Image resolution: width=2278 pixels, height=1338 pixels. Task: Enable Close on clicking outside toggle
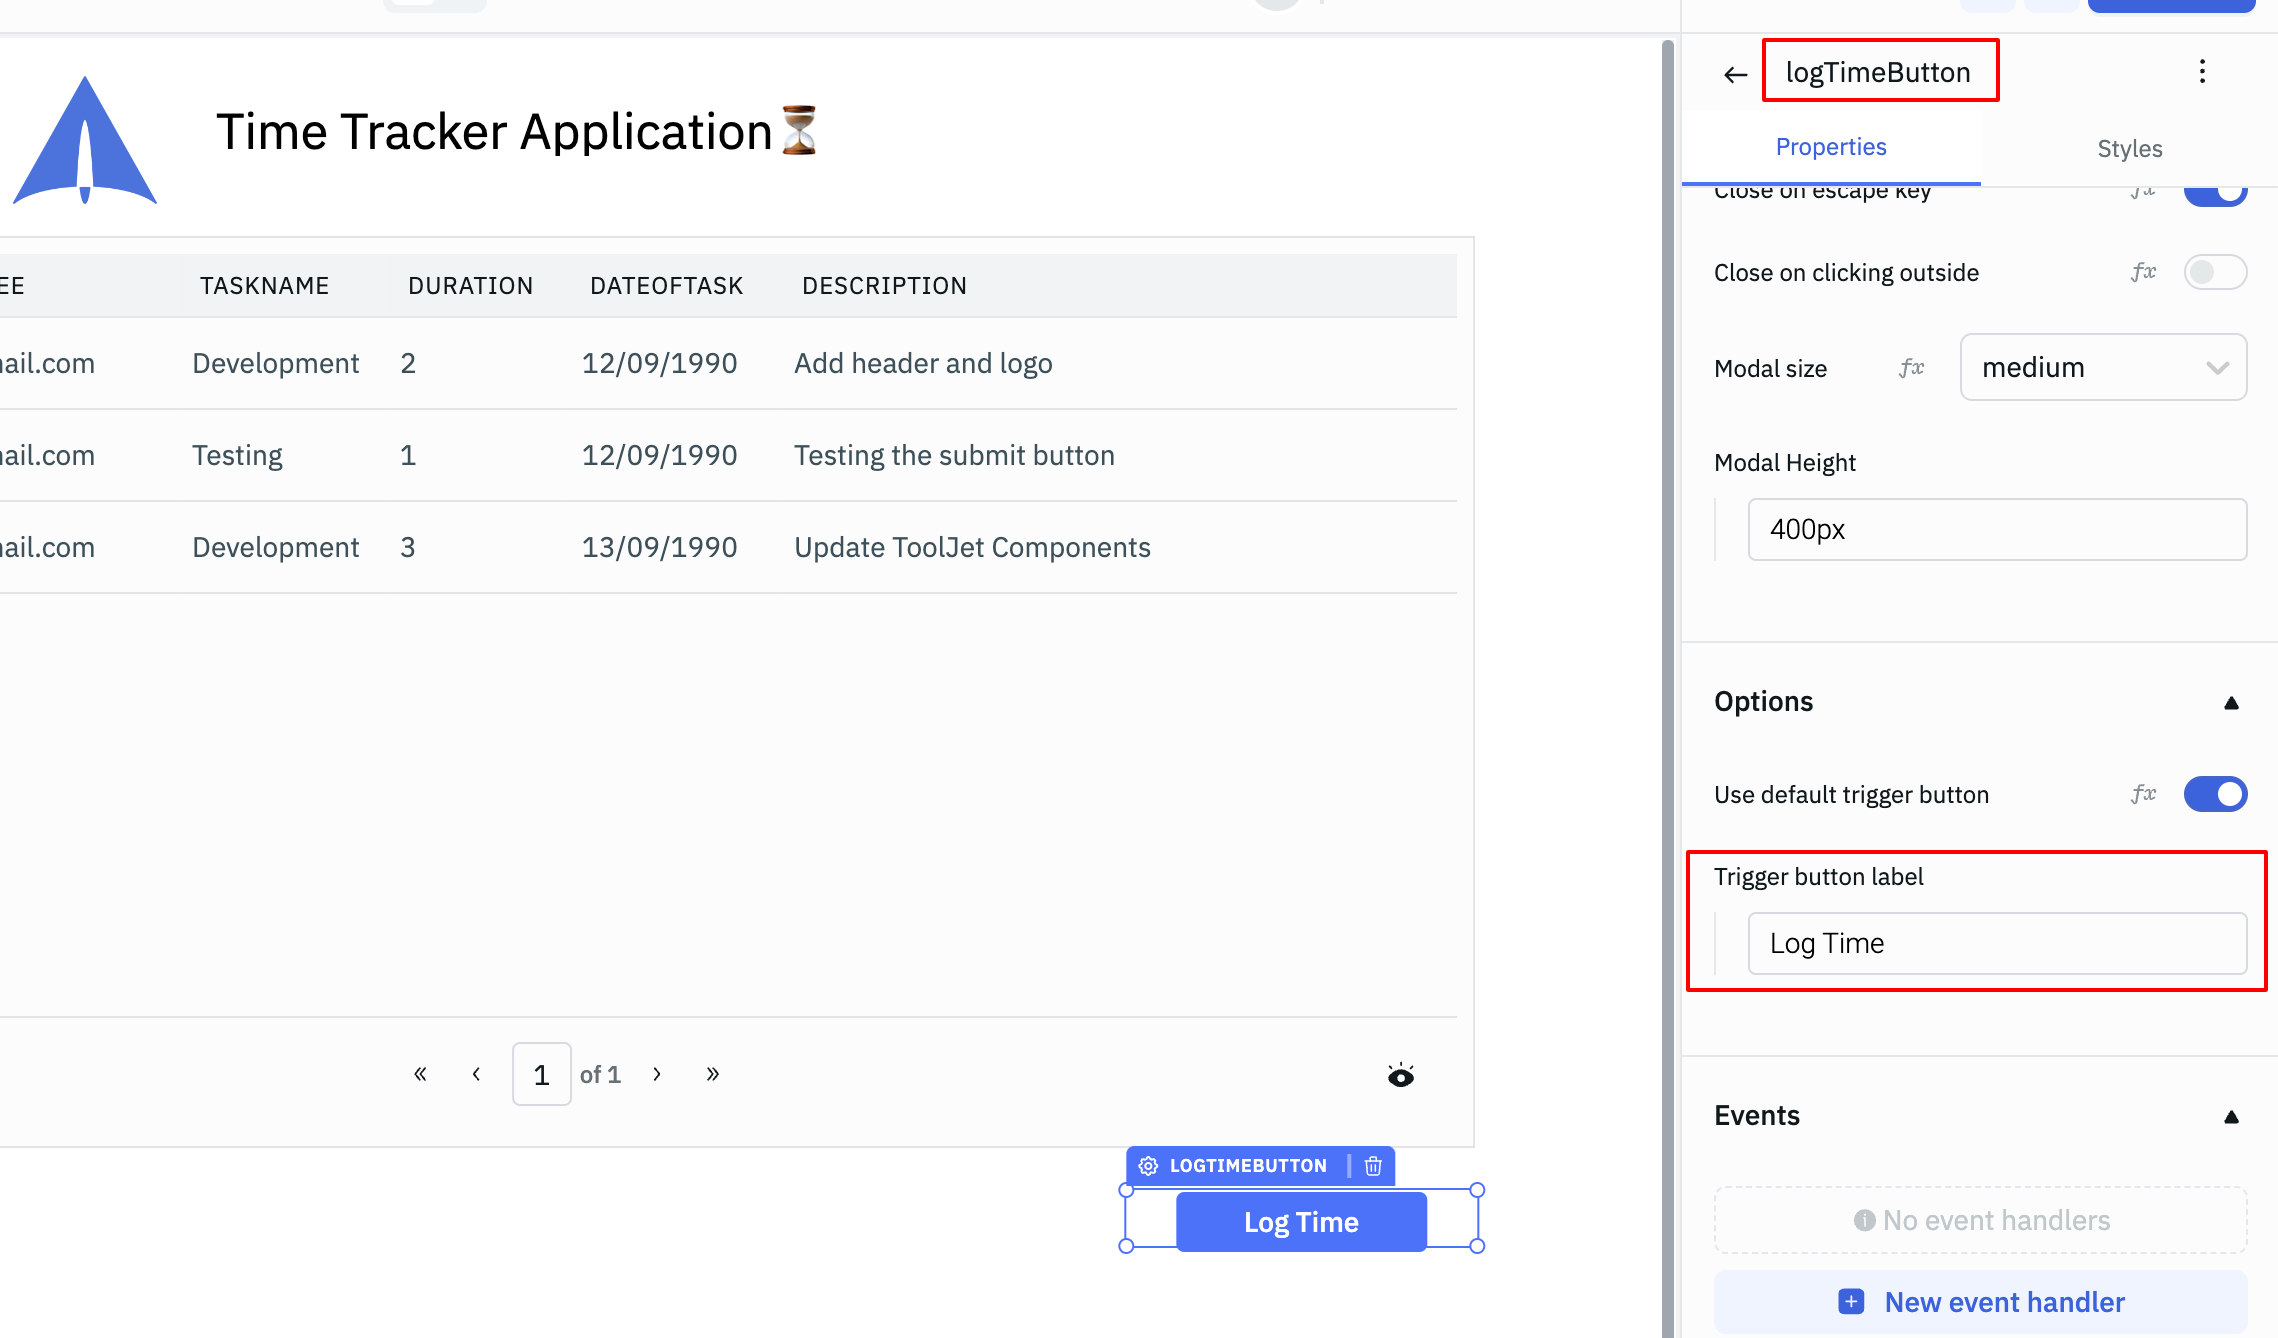pyautogui.click(x=2215, y=273)
